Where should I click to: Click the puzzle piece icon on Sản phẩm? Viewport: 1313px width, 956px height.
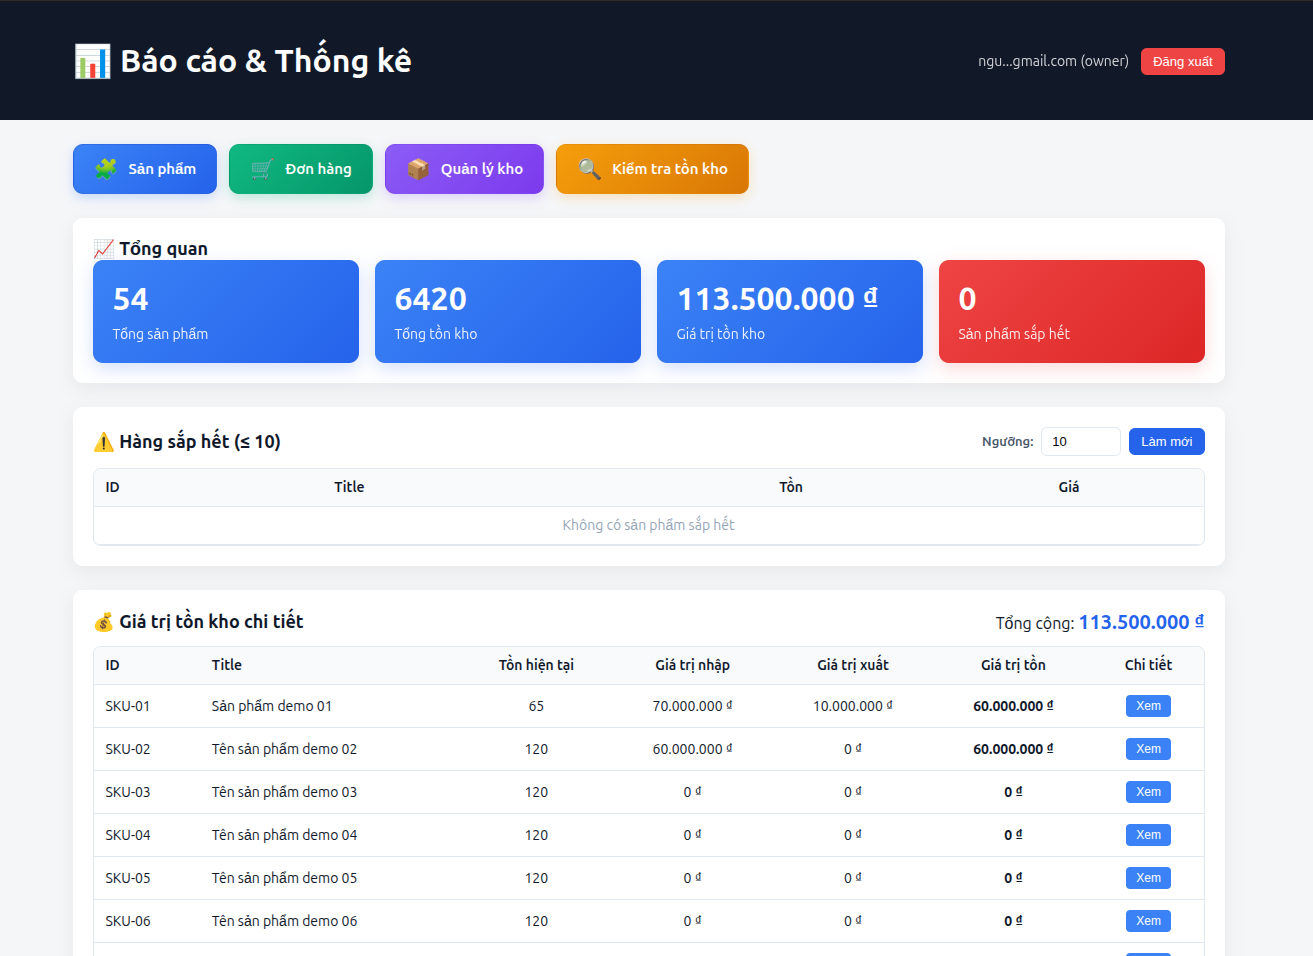(105, 169)
